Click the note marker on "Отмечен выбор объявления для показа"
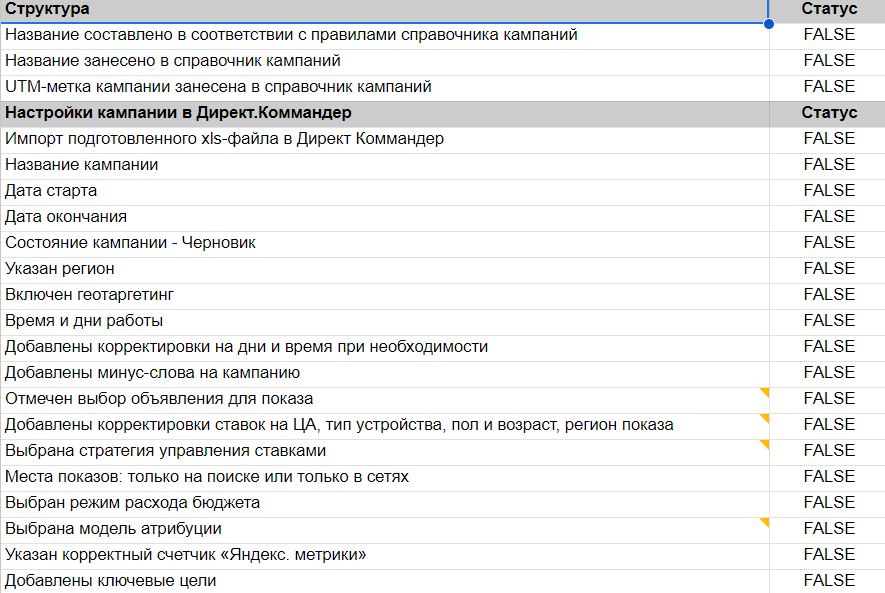The height and width of the screenshot is (593, 885). 765,392
